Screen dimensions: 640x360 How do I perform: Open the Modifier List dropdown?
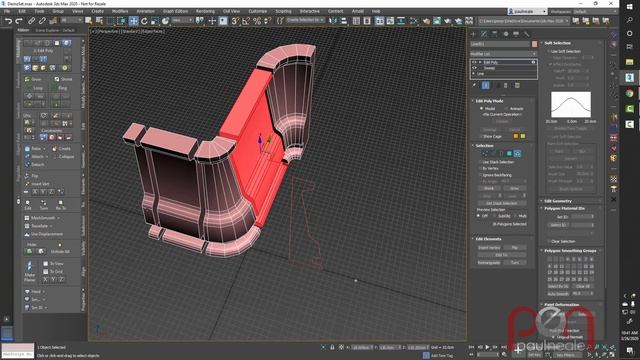click(x=503, y=54)
